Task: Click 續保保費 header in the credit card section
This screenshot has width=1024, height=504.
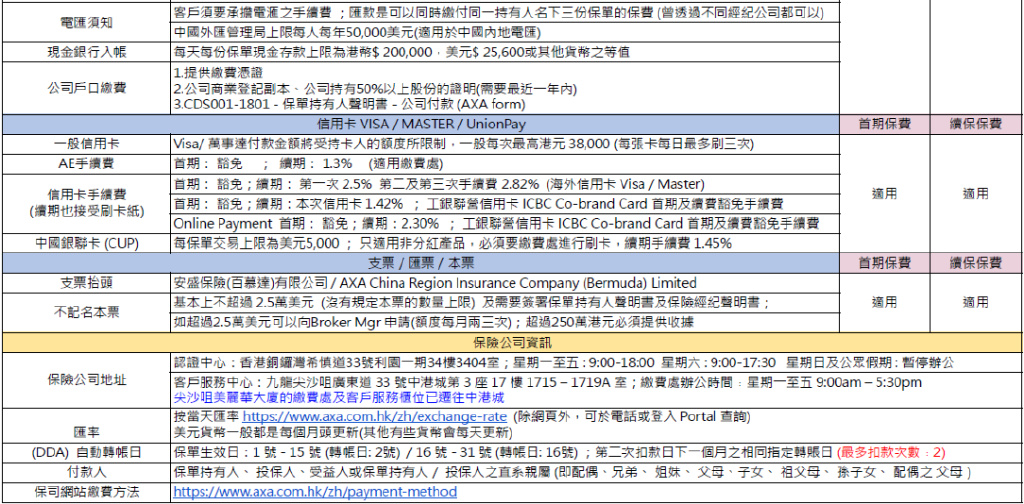Action: click(976, 124)
